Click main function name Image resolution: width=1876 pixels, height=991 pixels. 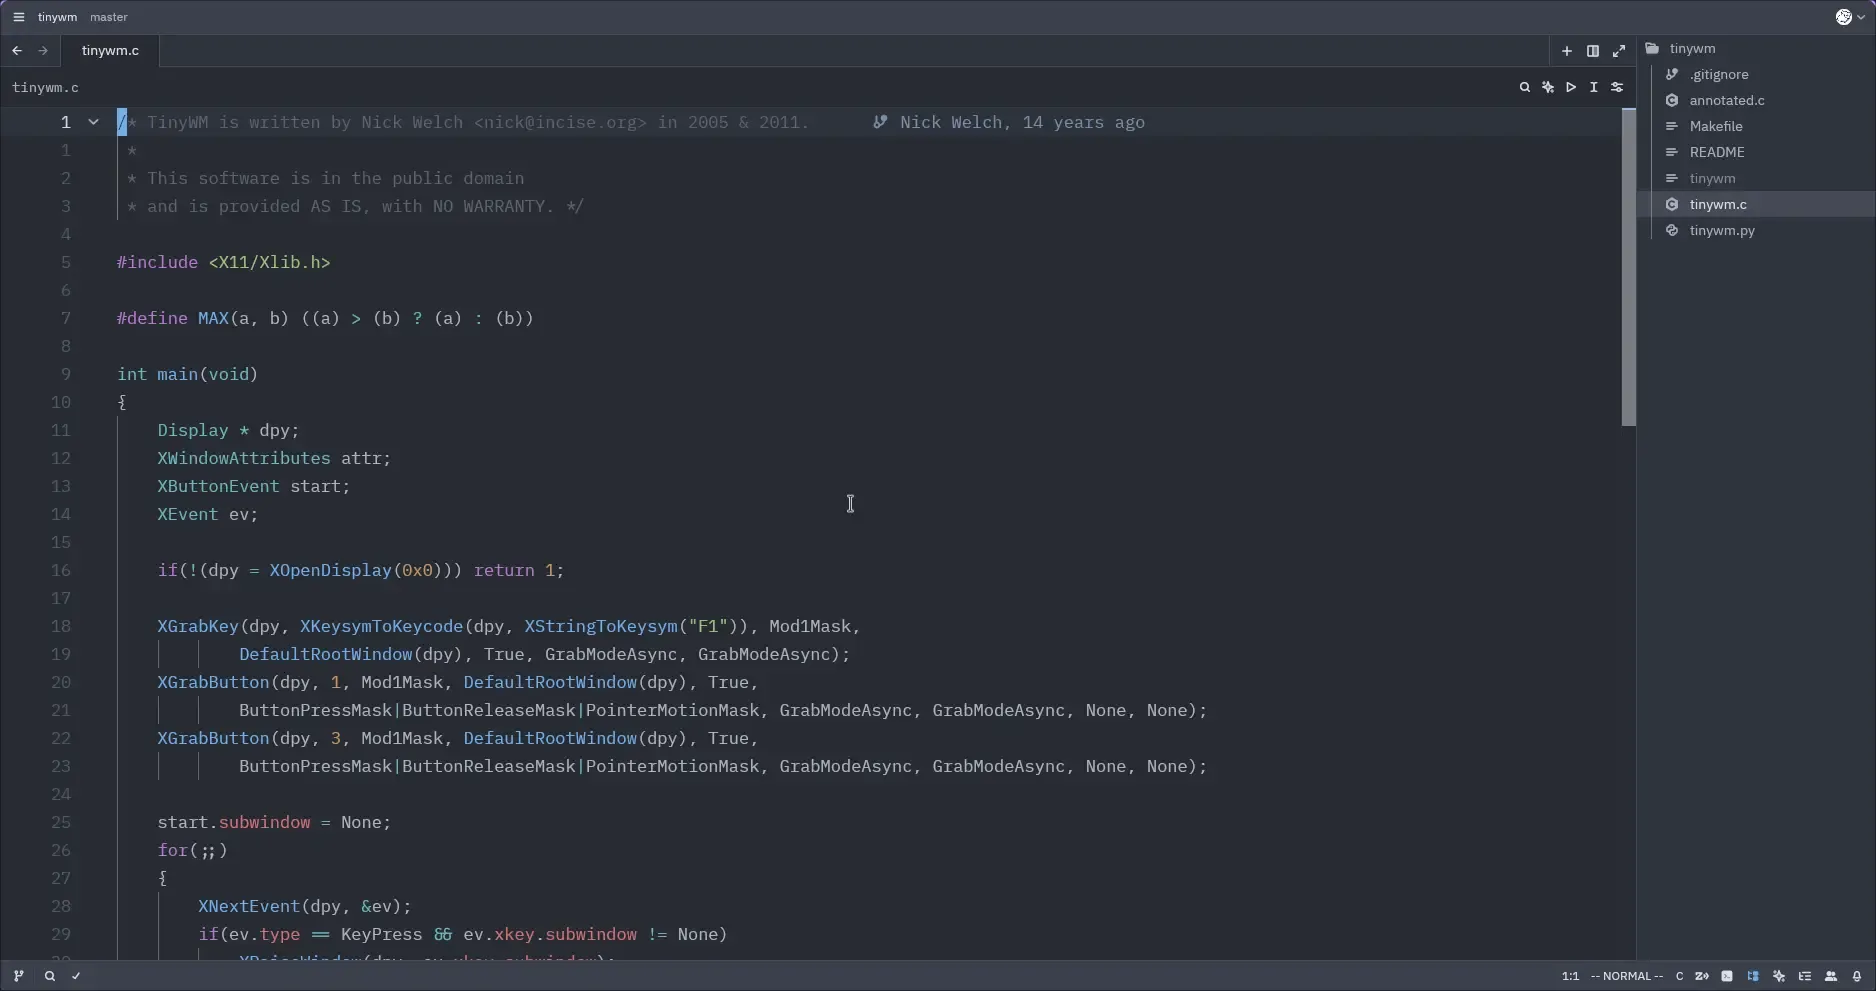[177, 374]
